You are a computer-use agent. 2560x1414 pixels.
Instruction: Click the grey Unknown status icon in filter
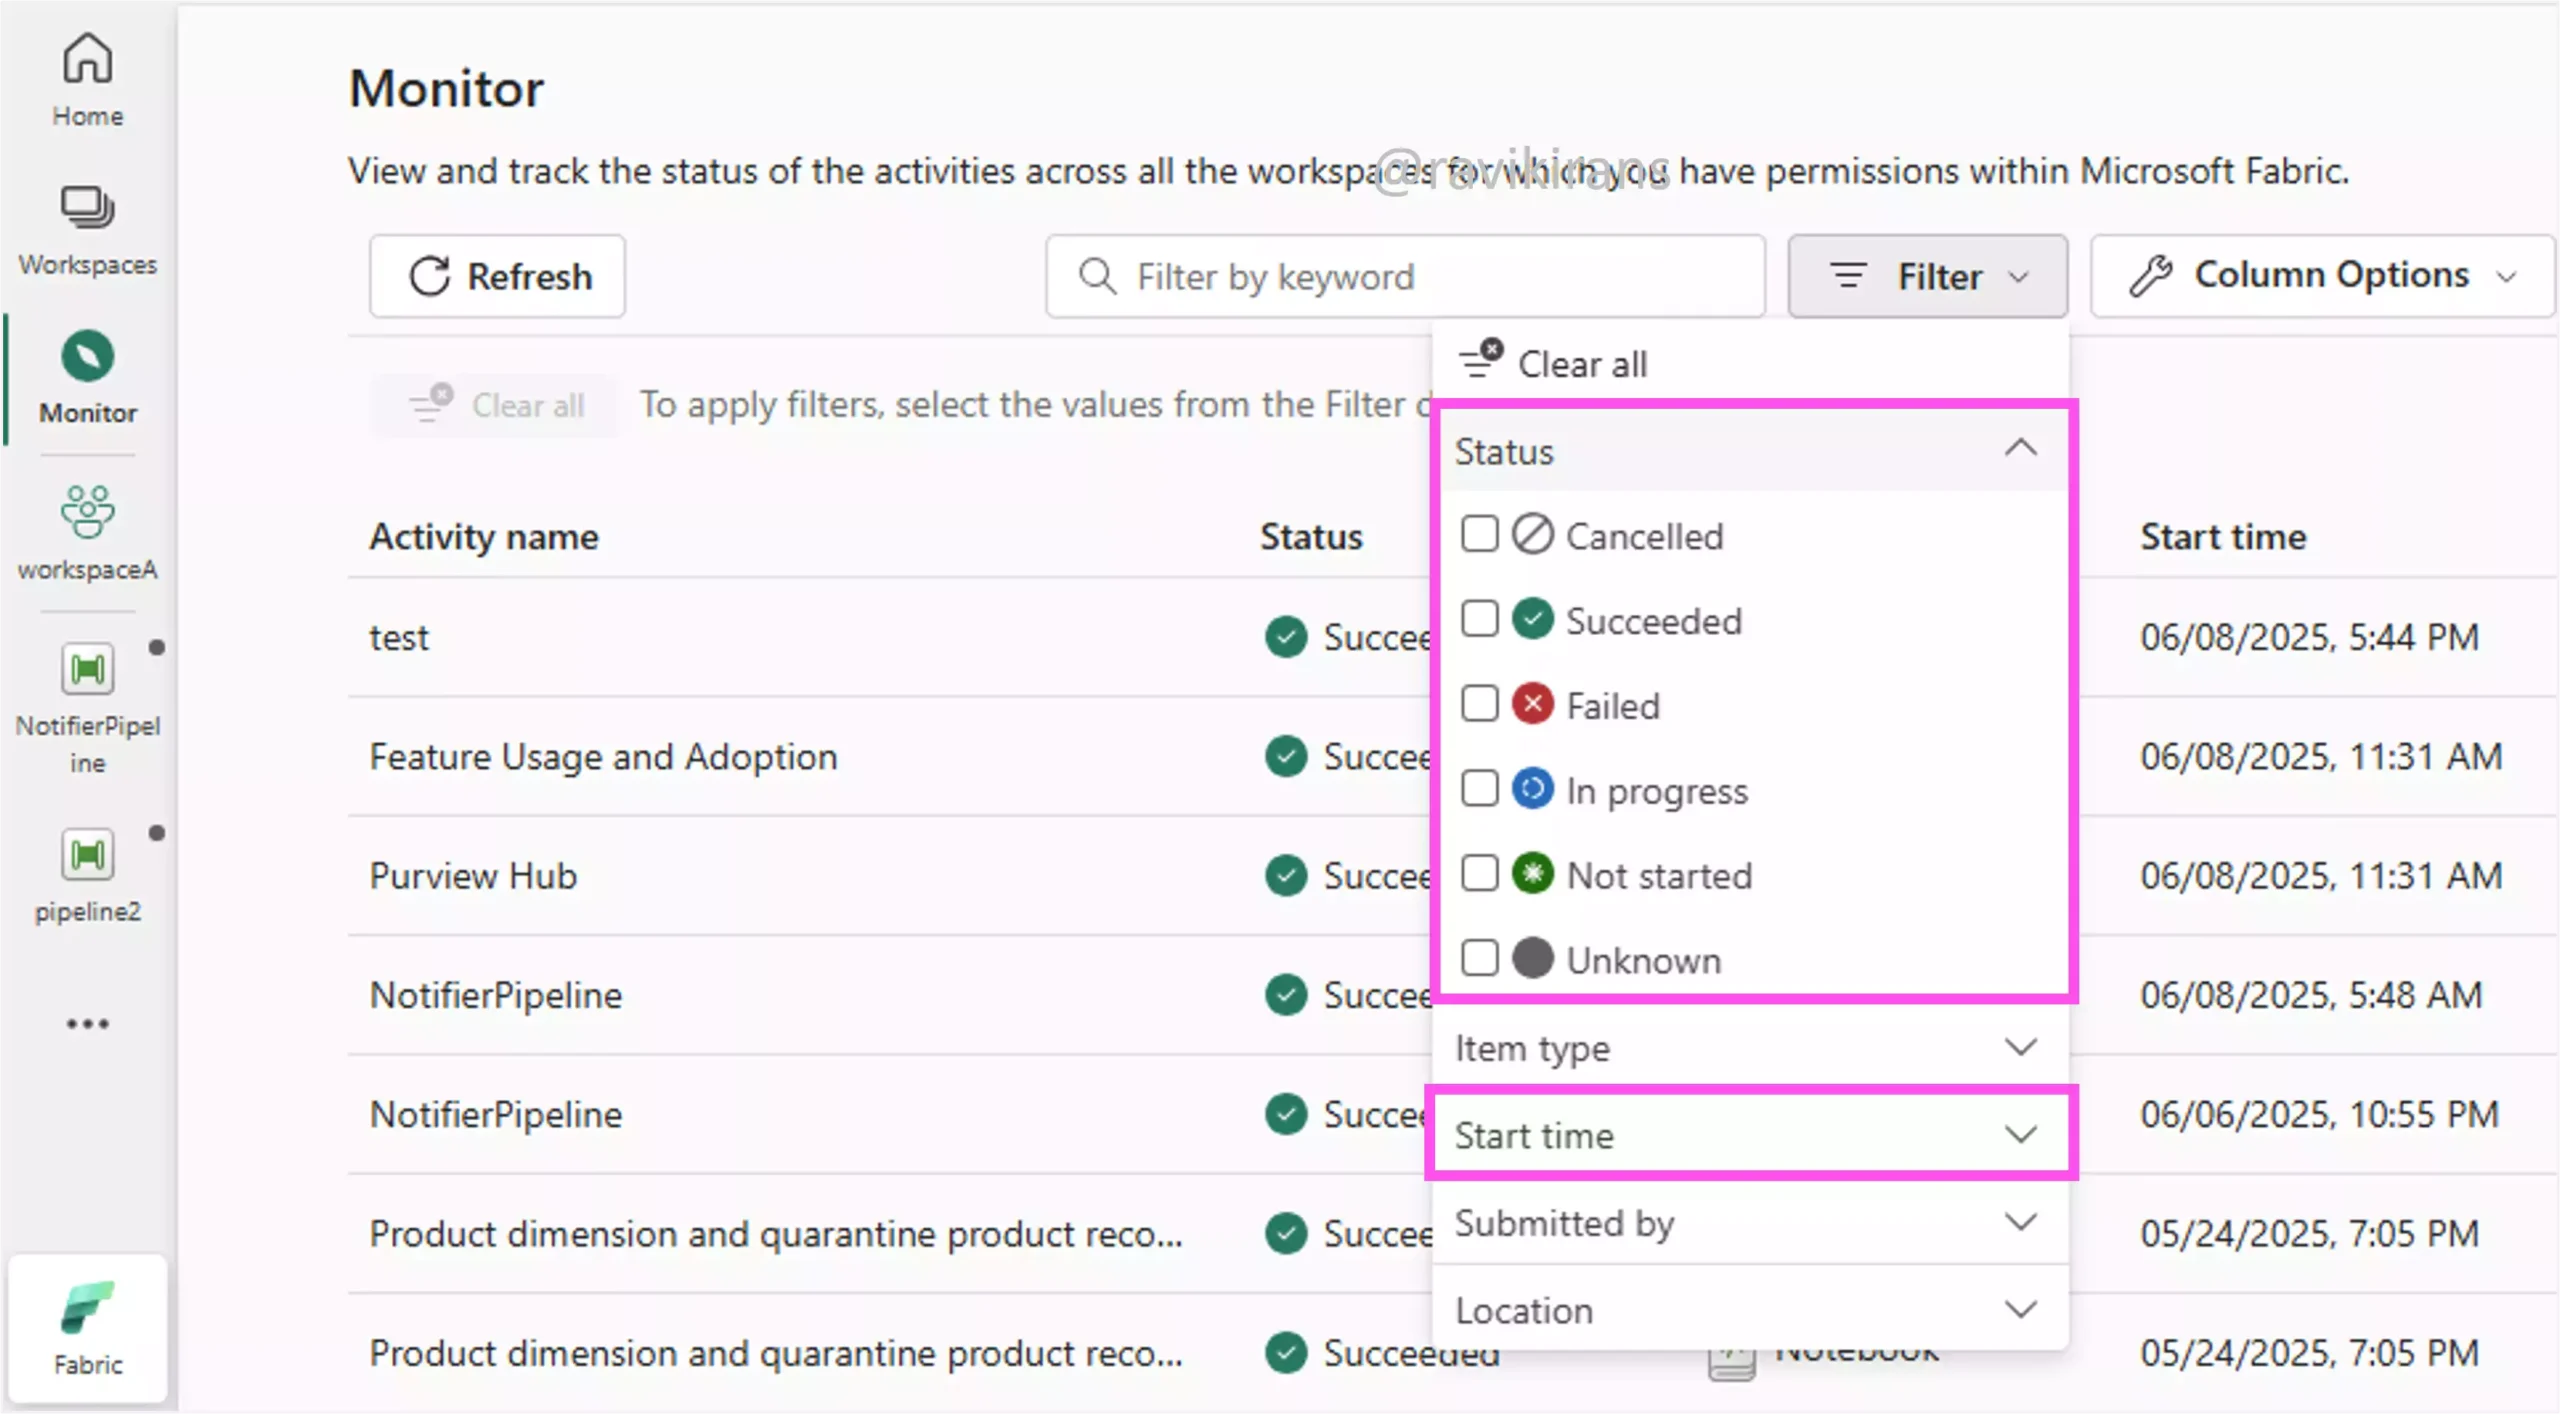pos(1532,958)
